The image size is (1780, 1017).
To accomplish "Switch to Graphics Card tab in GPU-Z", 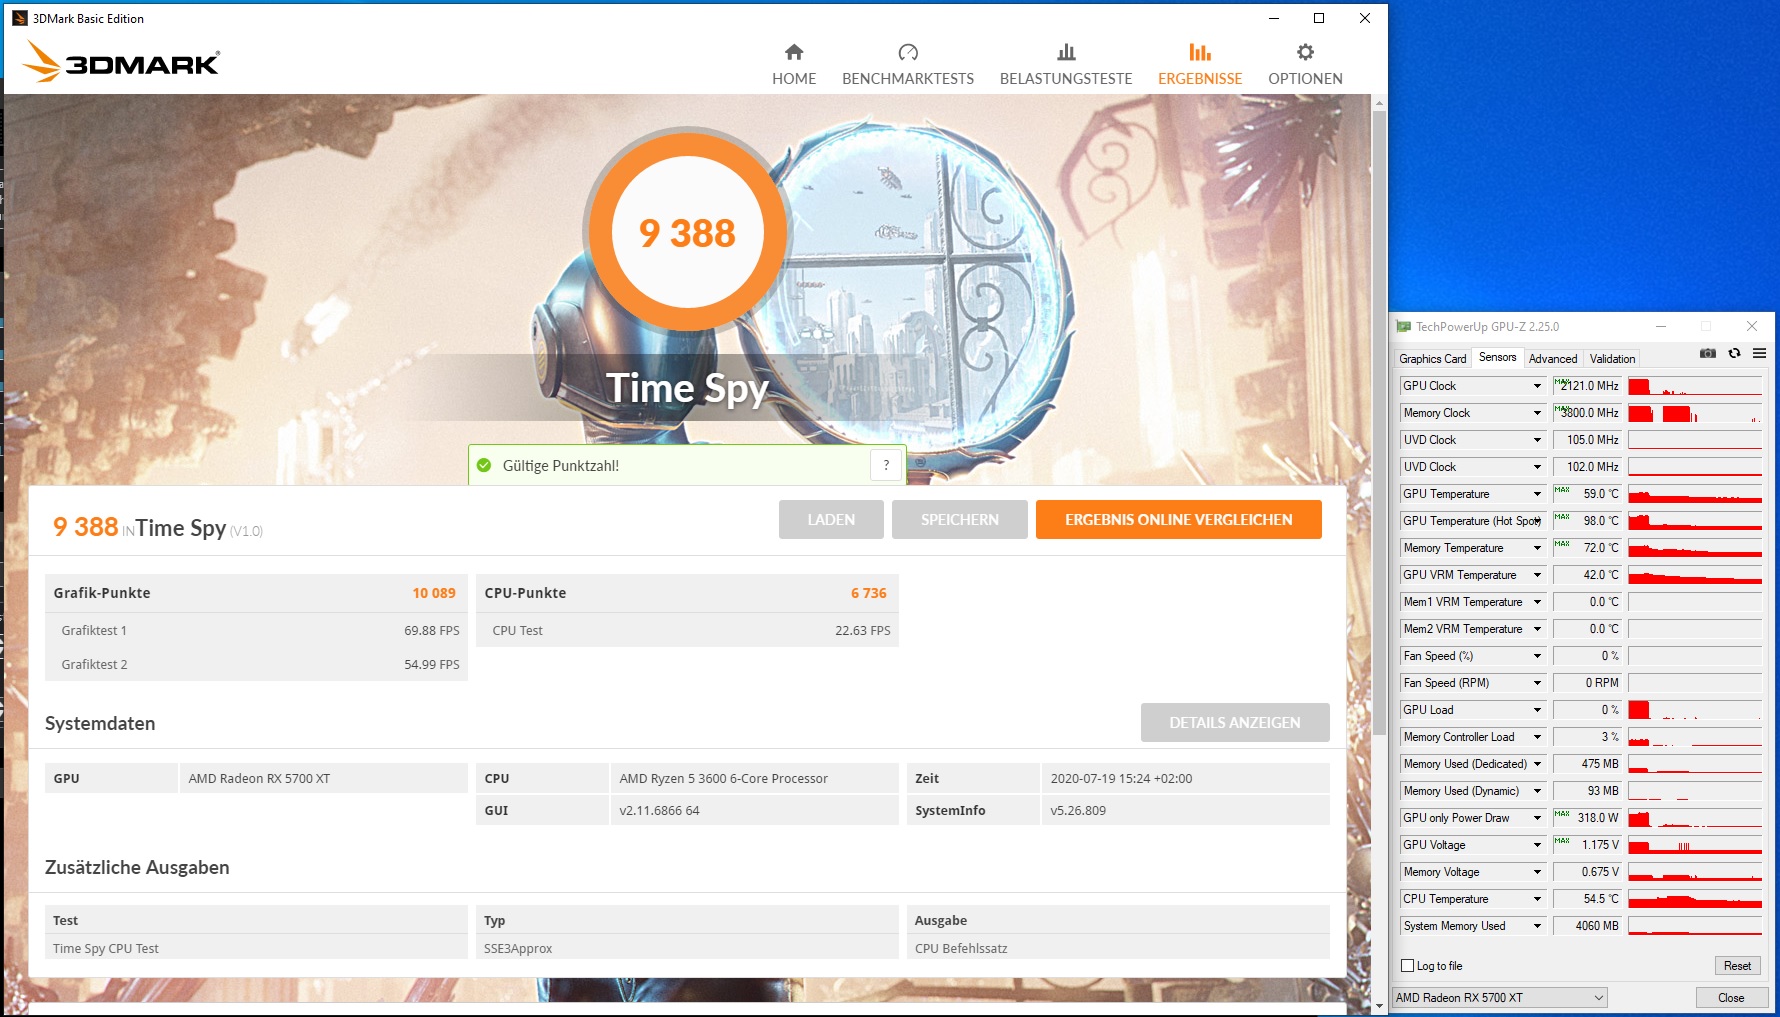I will point(1432,358).
